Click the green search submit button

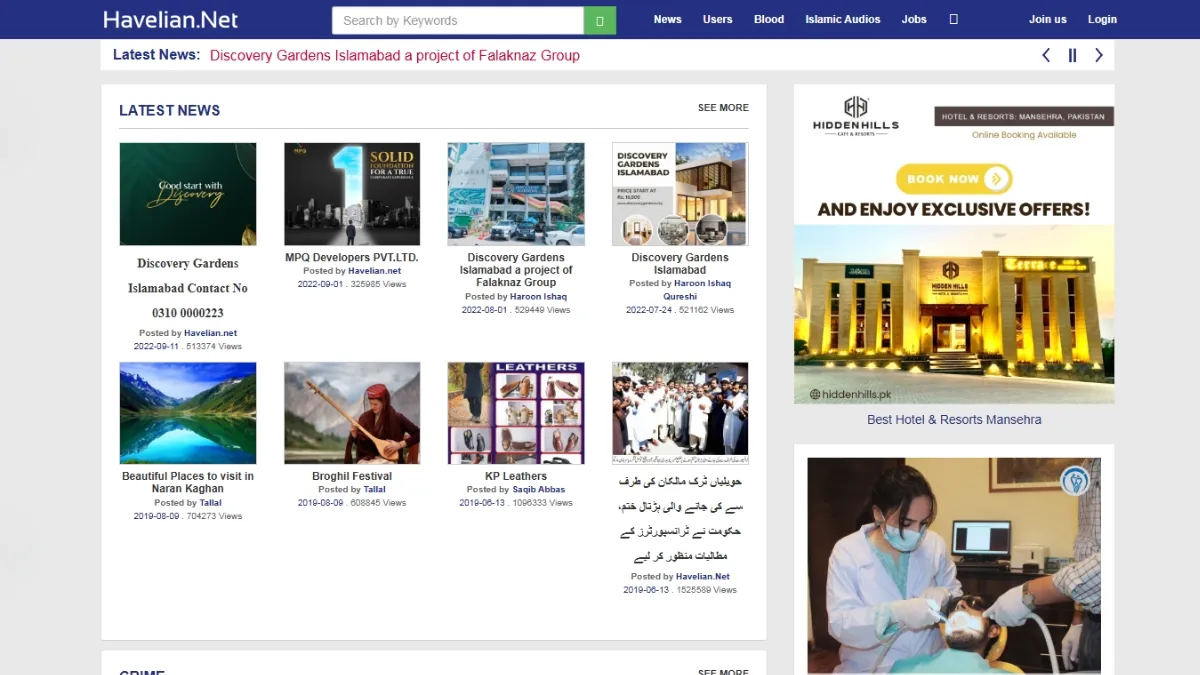point(600,20)
